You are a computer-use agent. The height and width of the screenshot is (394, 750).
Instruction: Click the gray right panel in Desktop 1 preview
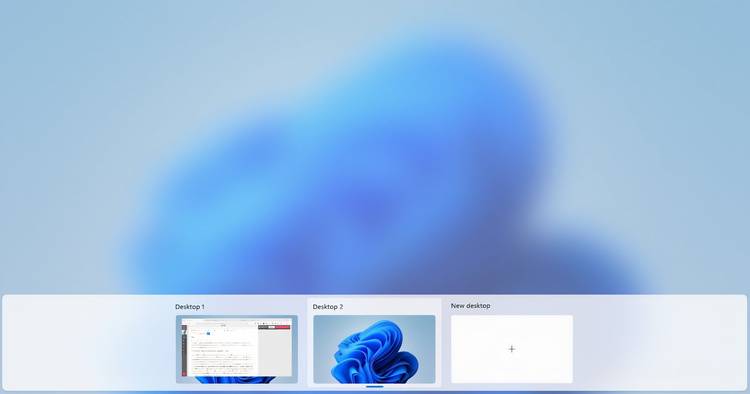pyautogui.click(x=275, y=352)
